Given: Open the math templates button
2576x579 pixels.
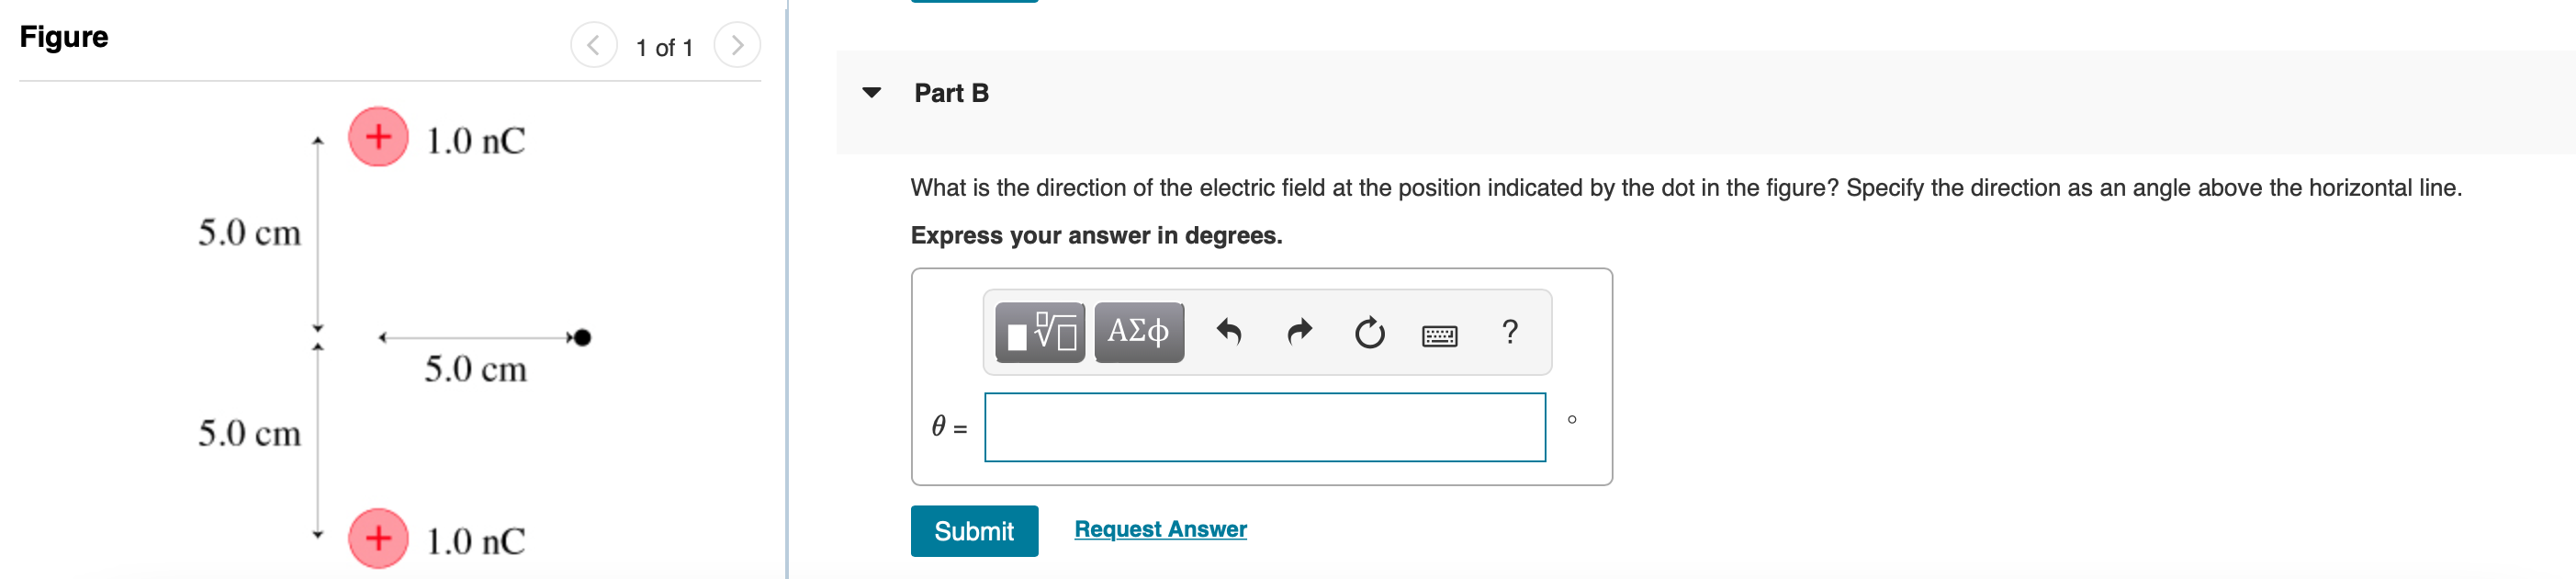Looking at the screenshot, I should [x=1039, y=332].
